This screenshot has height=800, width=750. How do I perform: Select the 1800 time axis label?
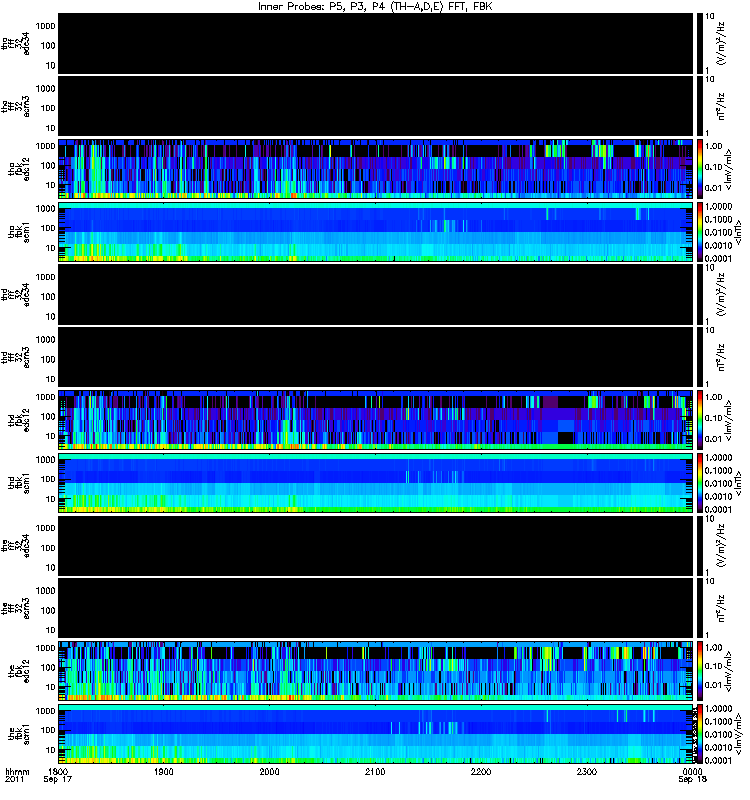58,771
